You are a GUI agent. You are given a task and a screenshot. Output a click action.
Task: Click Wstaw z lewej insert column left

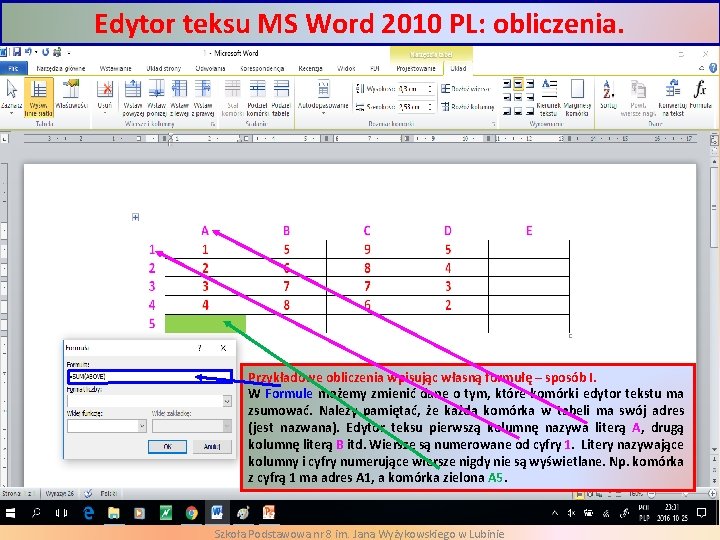click(x=179, y=97)
